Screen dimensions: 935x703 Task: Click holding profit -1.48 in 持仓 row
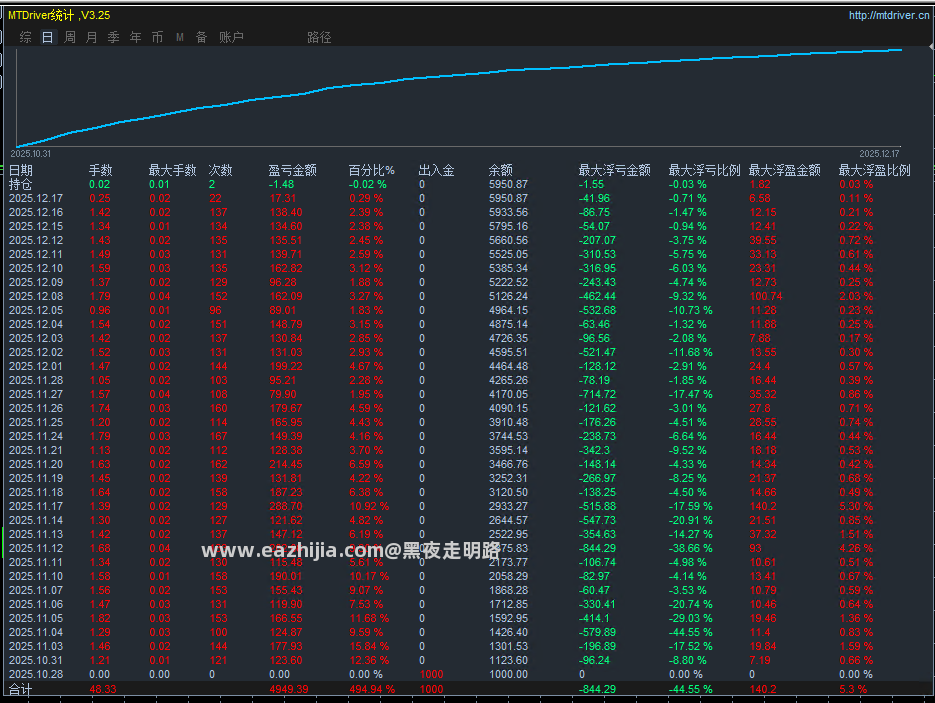click(281, 184)
